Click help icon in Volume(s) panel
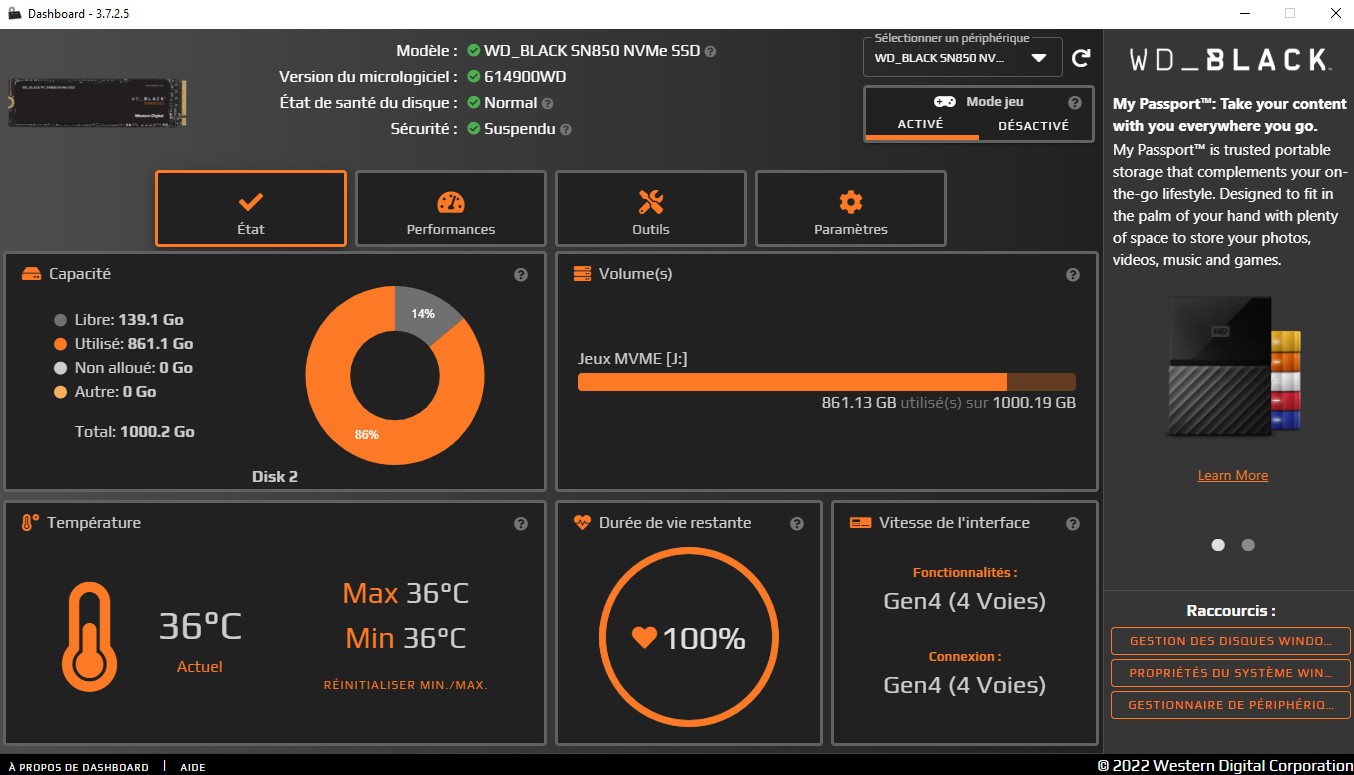The image size is (1354, 775). click(x=1073, y=275)
